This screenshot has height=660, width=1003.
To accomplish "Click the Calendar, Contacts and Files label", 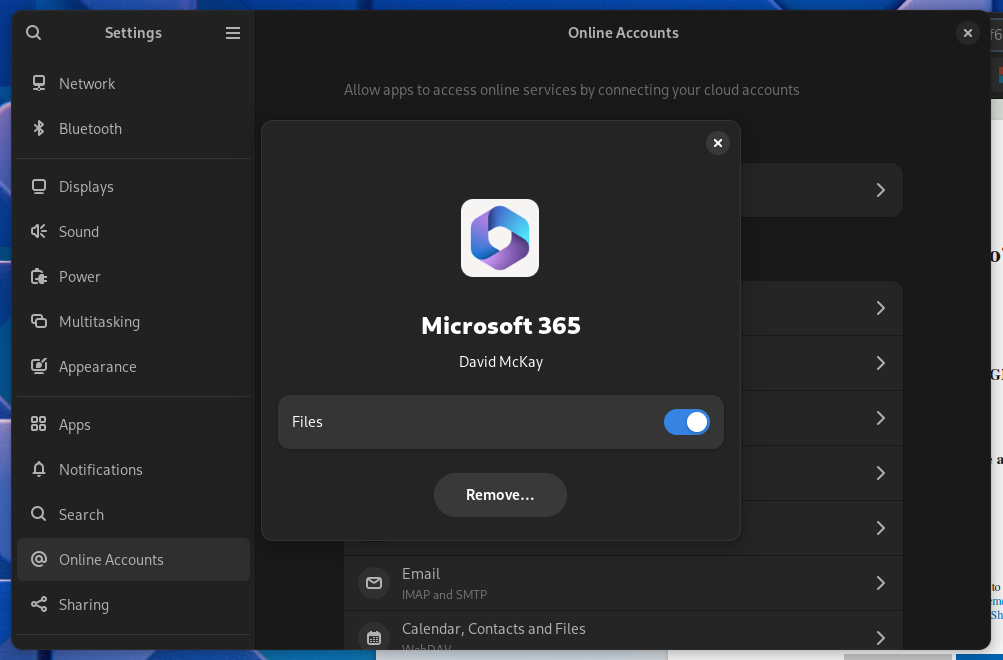I will (x=494, y=629).
